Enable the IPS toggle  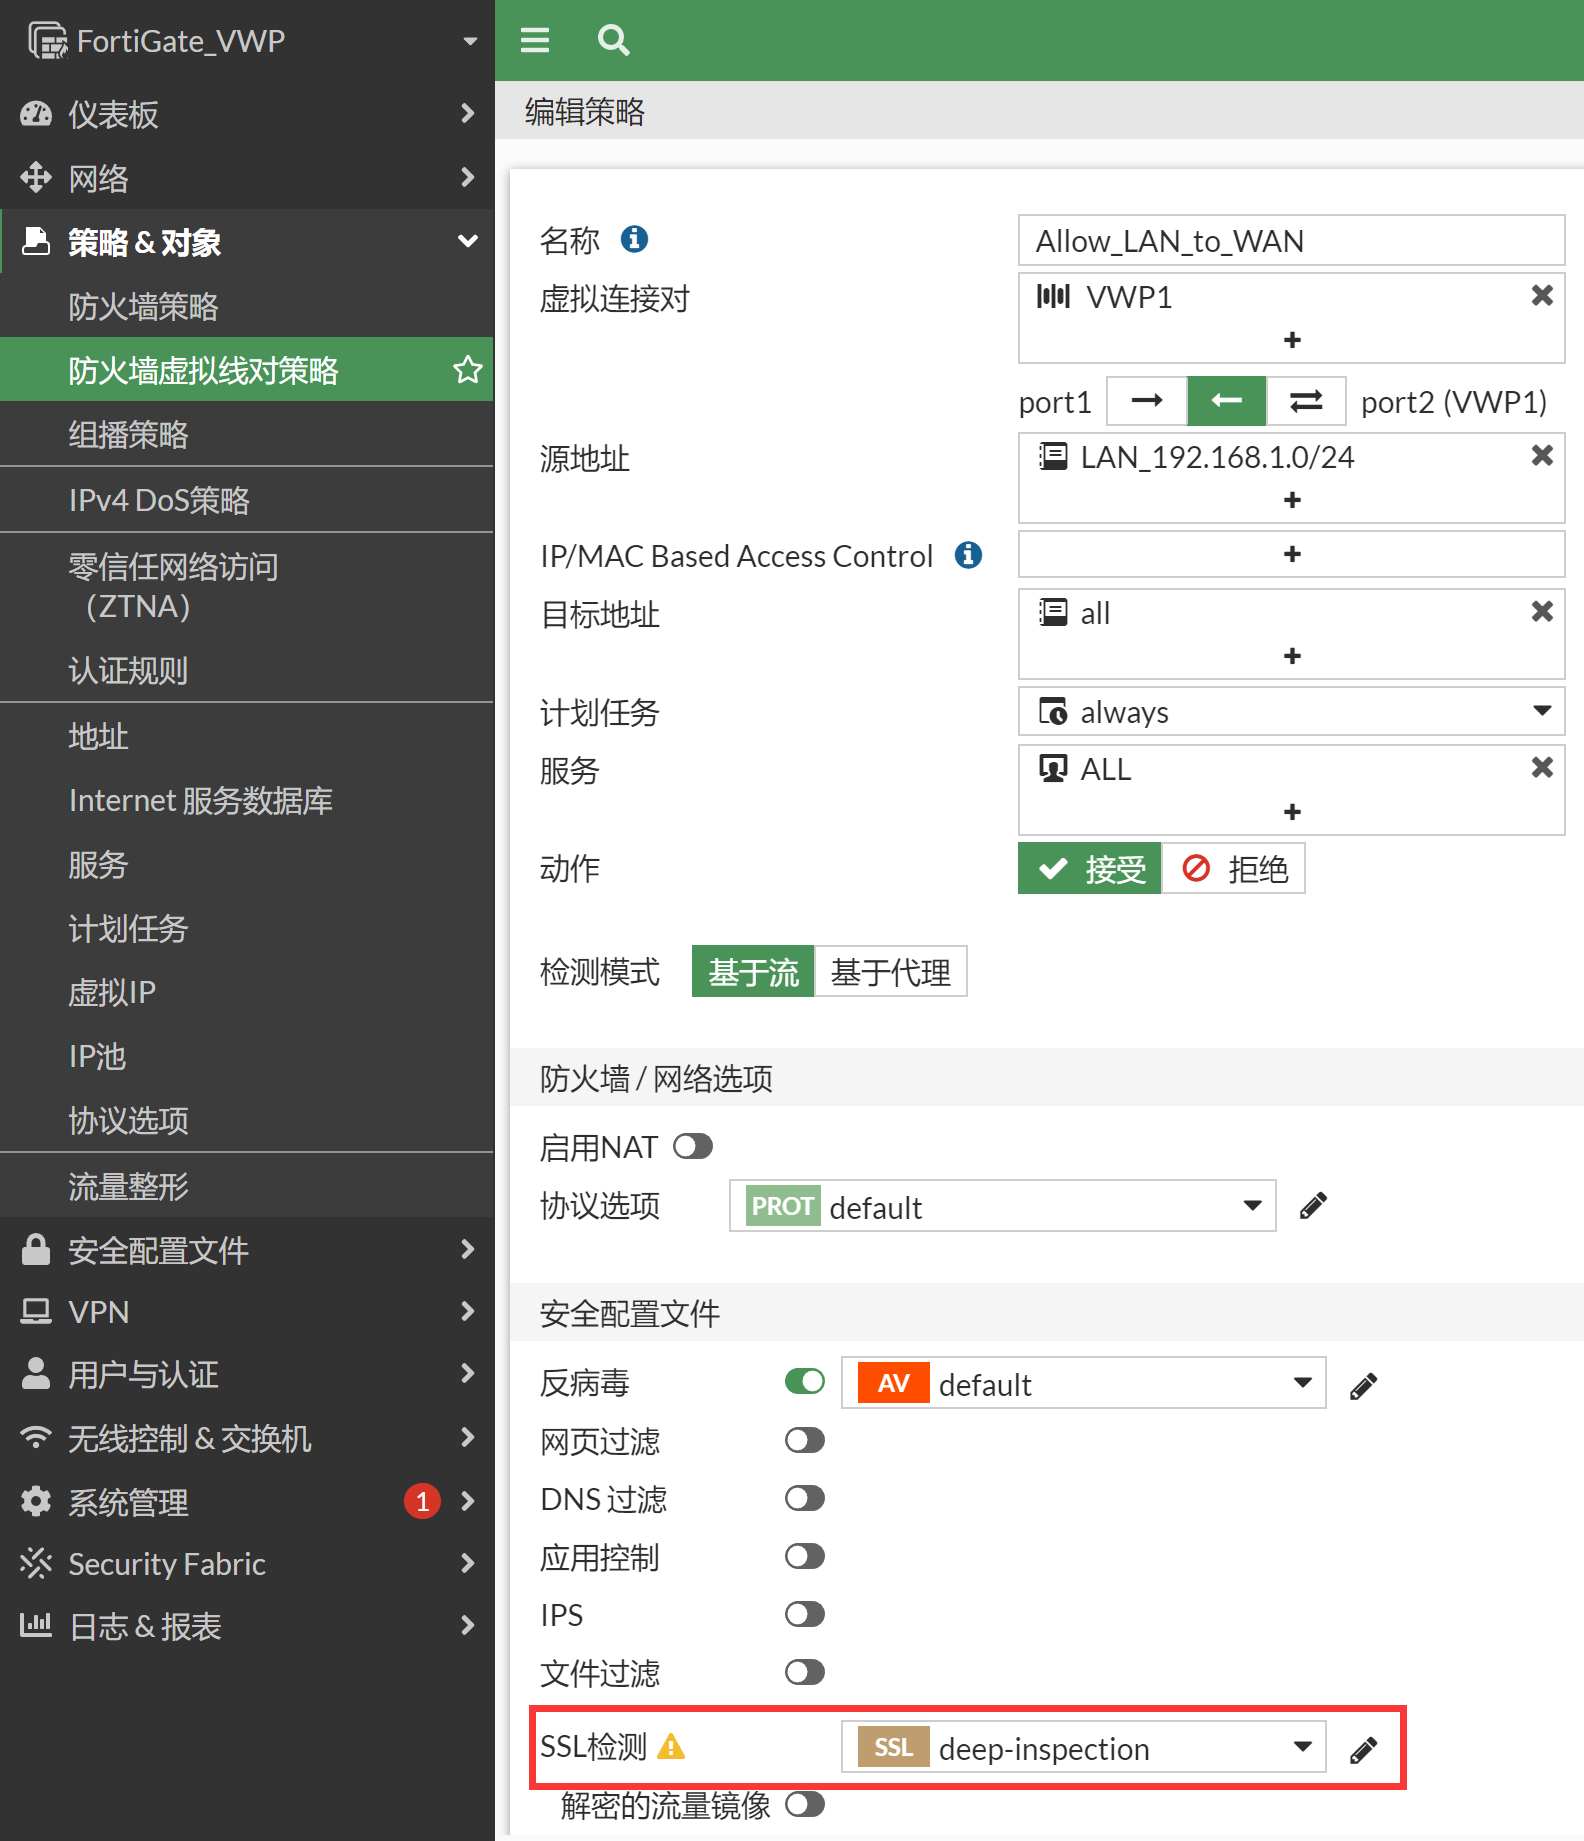pyautogui.click(x=805, y=1614)
